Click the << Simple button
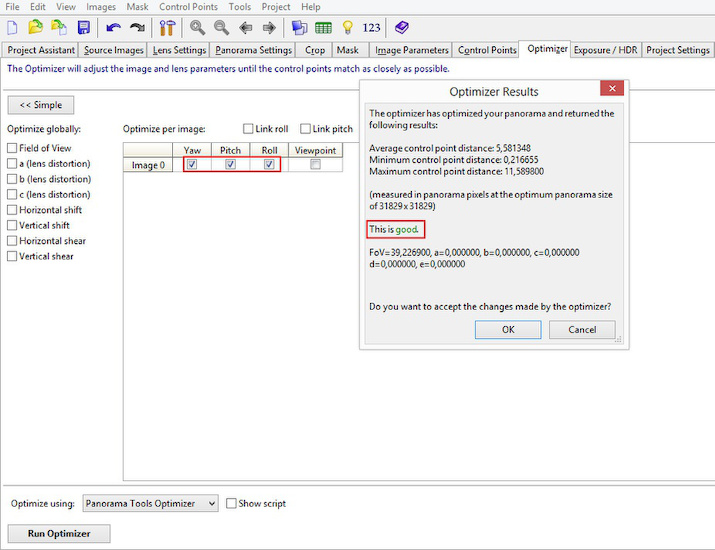Screen dimensions: 715x550 coord(40,105)
